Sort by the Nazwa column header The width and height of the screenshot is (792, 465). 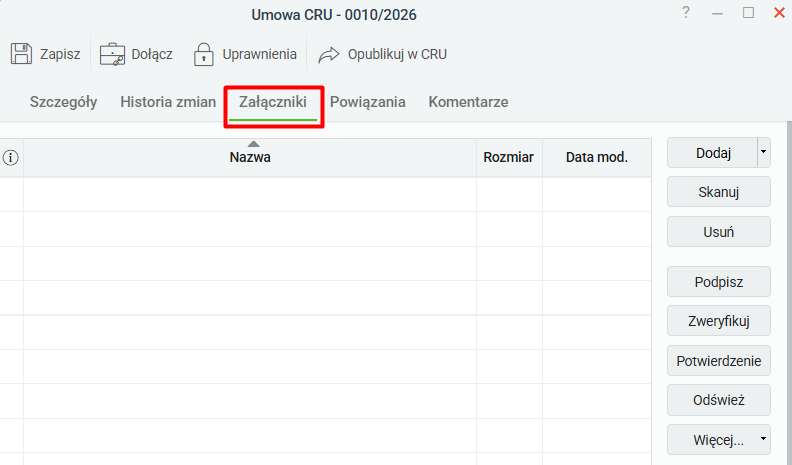tap(250, 158)
